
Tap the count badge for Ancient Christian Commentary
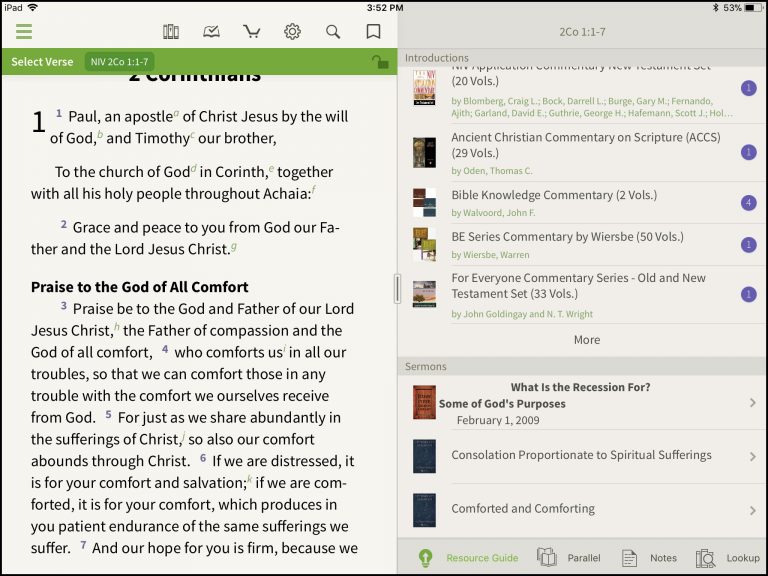748,152
